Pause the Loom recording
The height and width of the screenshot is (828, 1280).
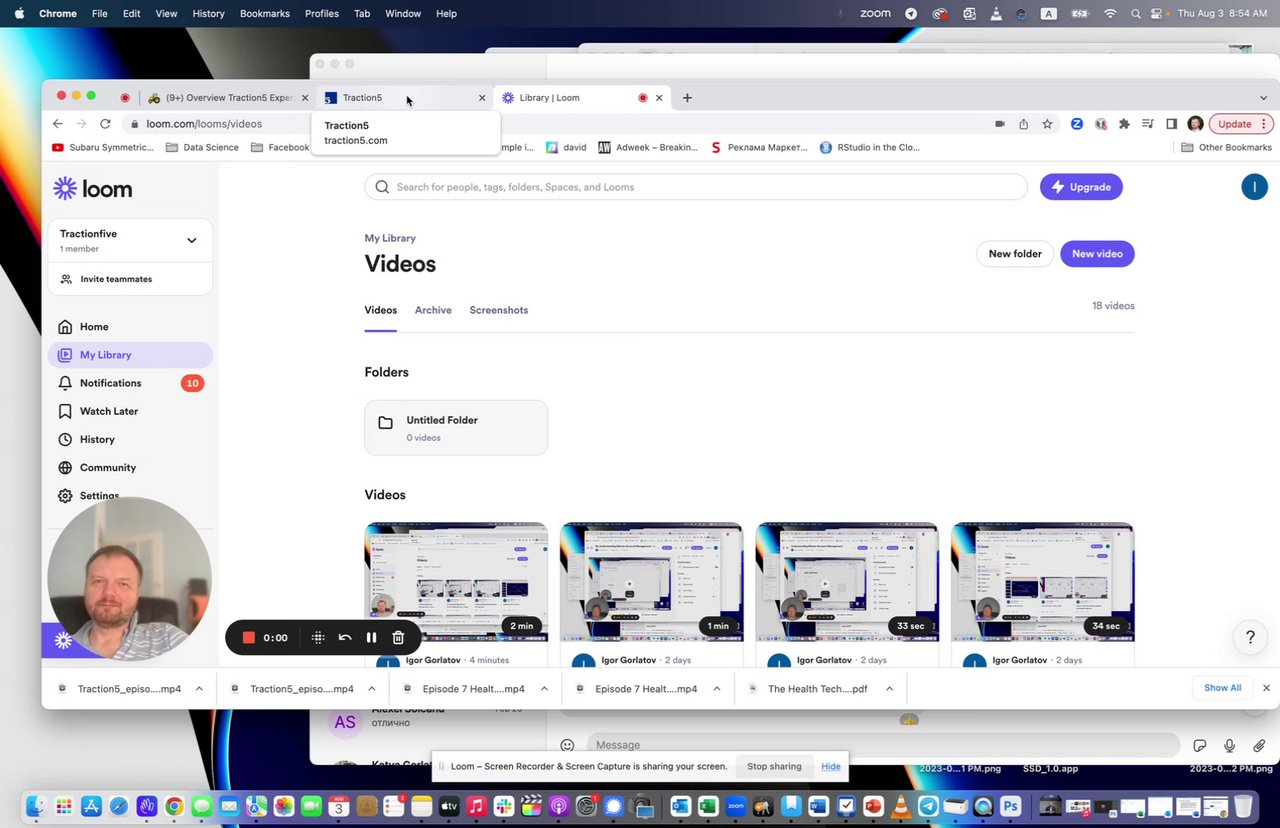point(371,637)
